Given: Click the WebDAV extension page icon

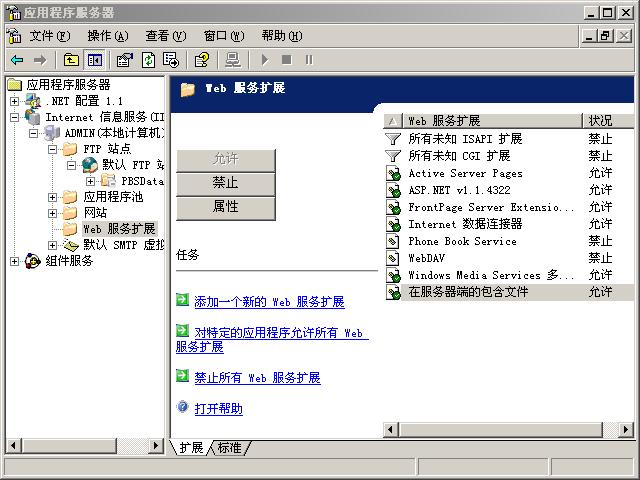Looking at the screenshot, I should click(x=393, y=258).
